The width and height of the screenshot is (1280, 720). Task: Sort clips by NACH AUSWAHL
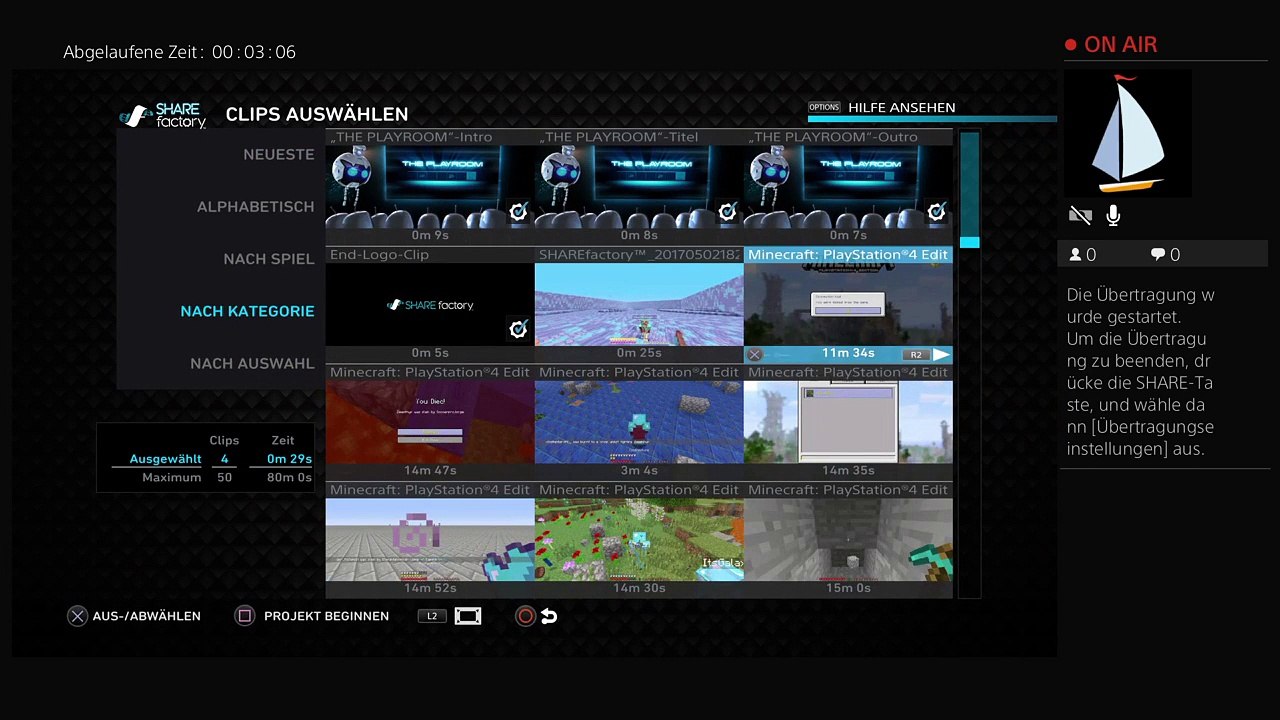[252, 363]
